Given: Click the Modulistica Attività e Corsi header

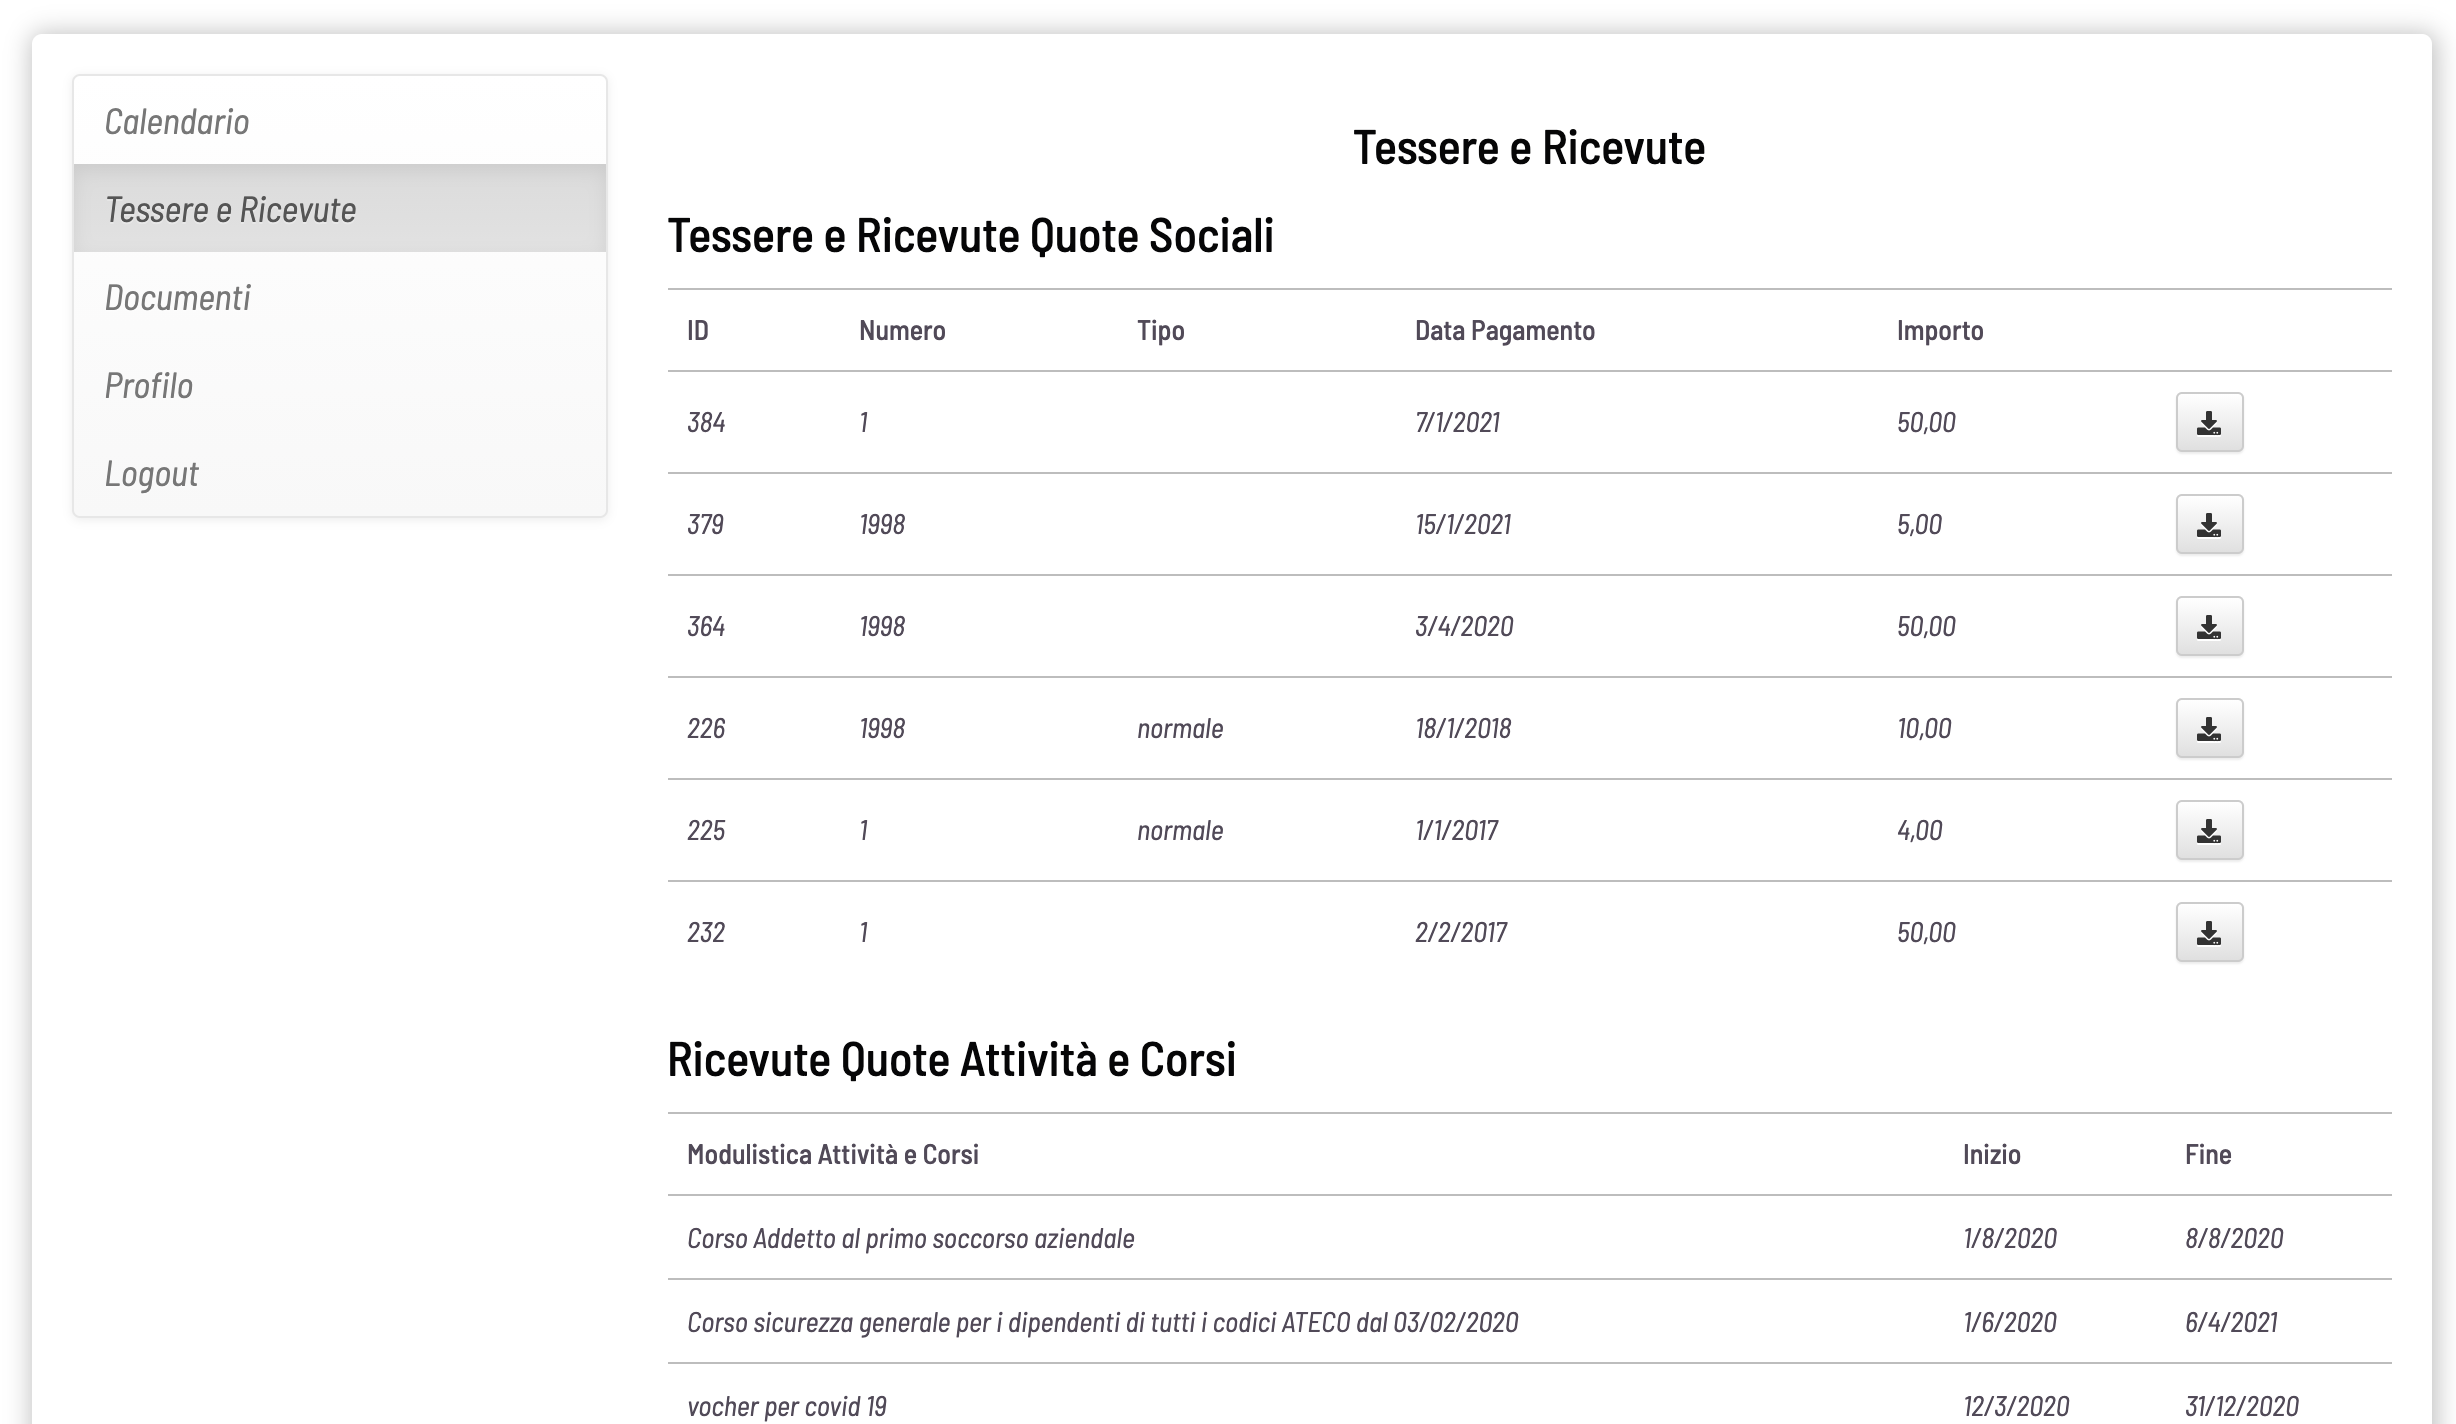Looking at the screenshot, I should pyautogui.click(x=834, y=1154).
